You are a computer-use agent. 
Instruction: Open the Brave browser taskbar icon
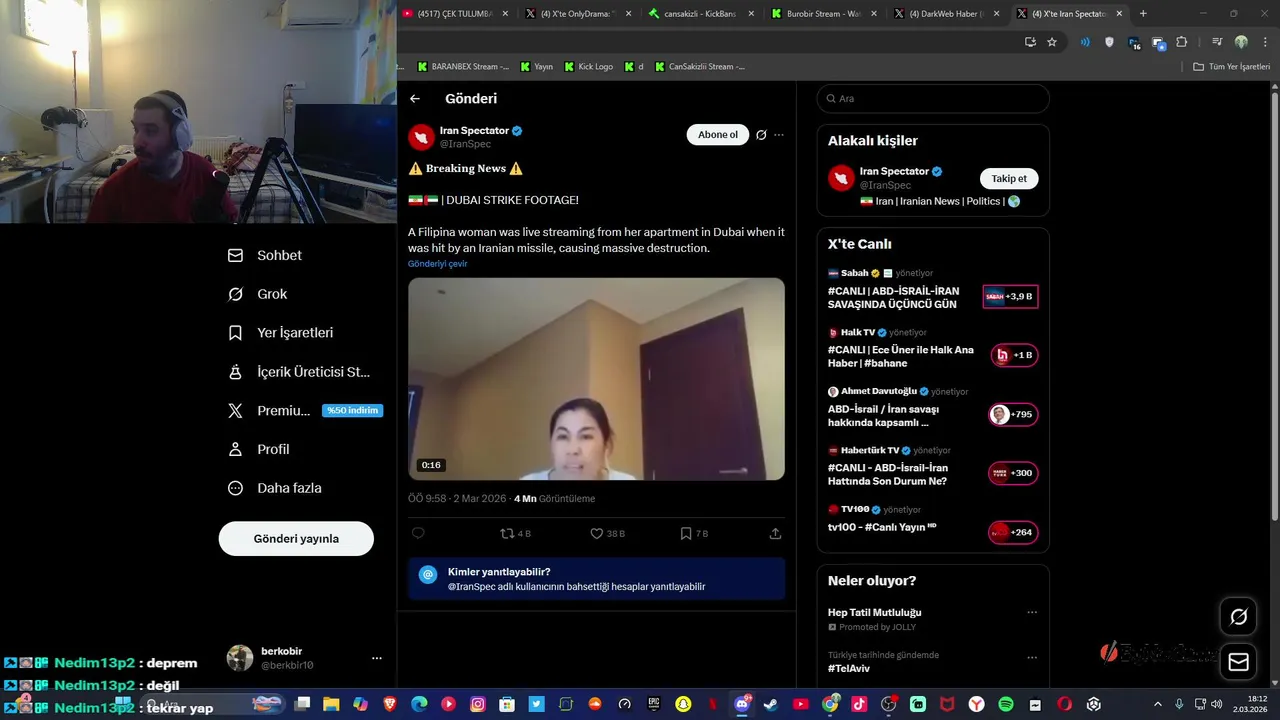coord(390,704)
